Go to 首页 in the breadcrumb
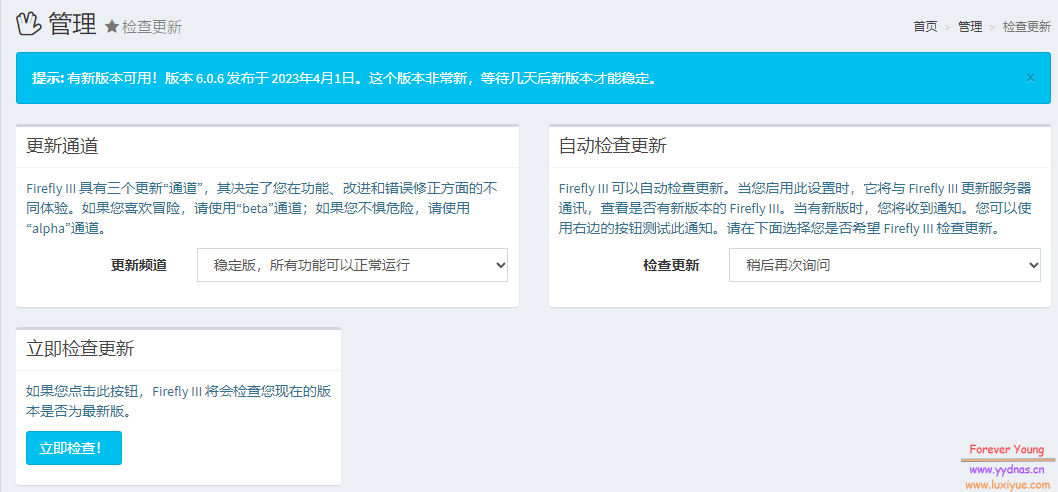 click(925, 27)
